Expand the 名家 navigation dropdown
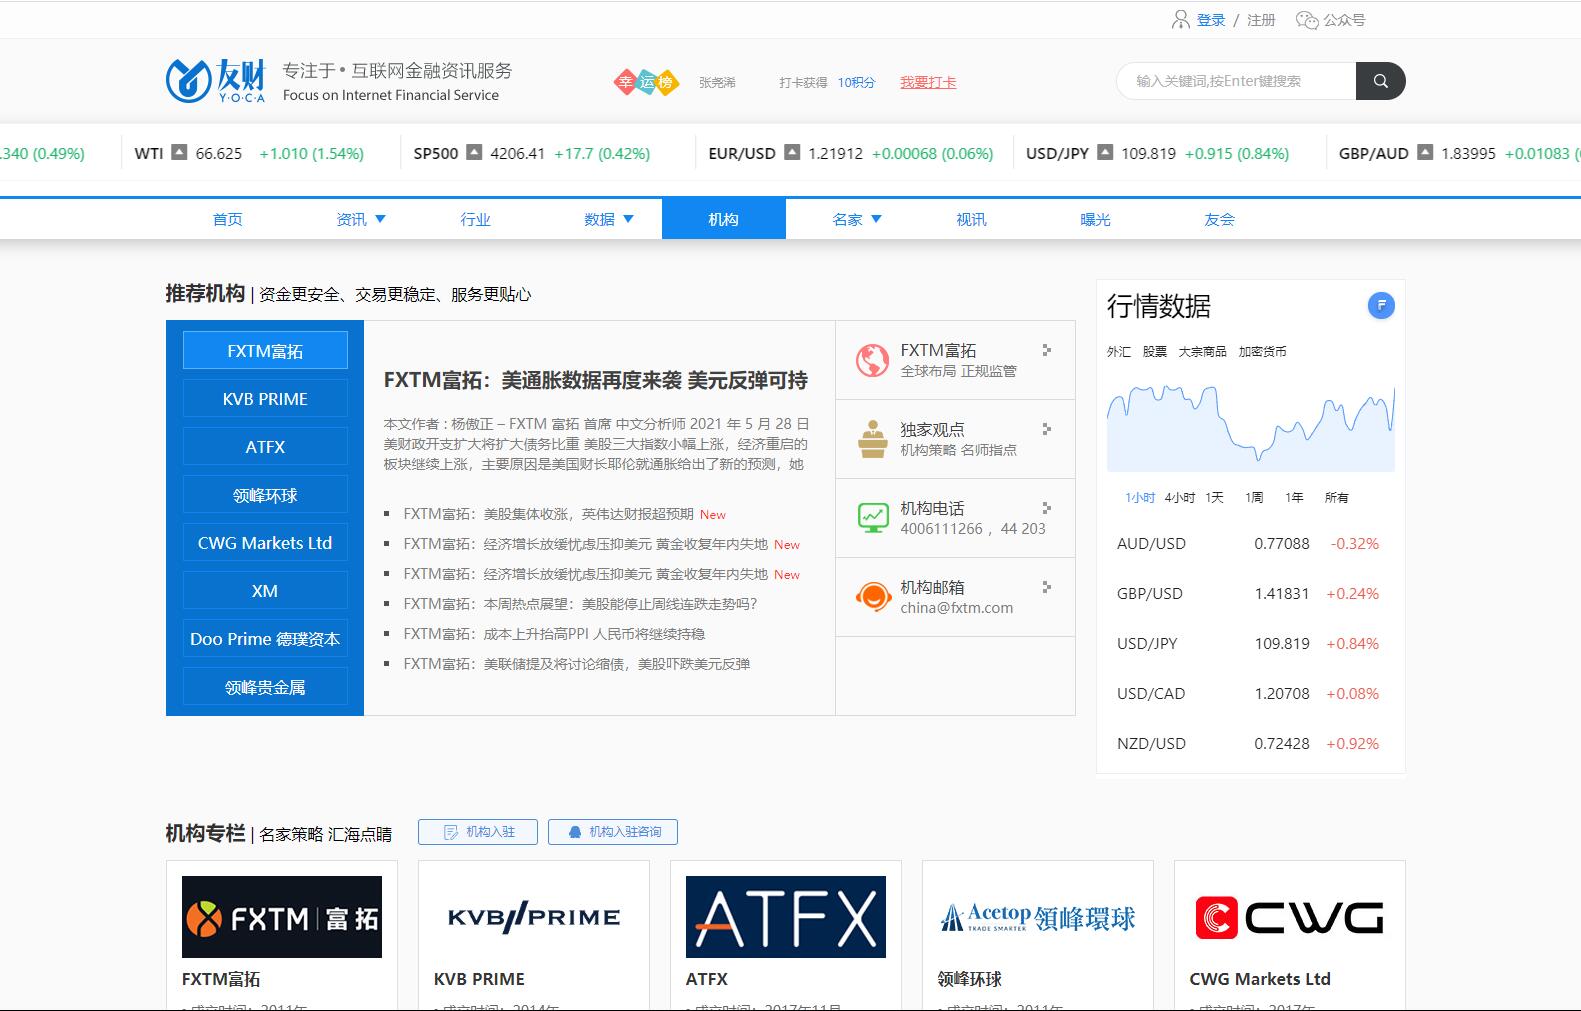Image resolution: width=1581 pixels, height=1011 pixels. pos(857,219)
